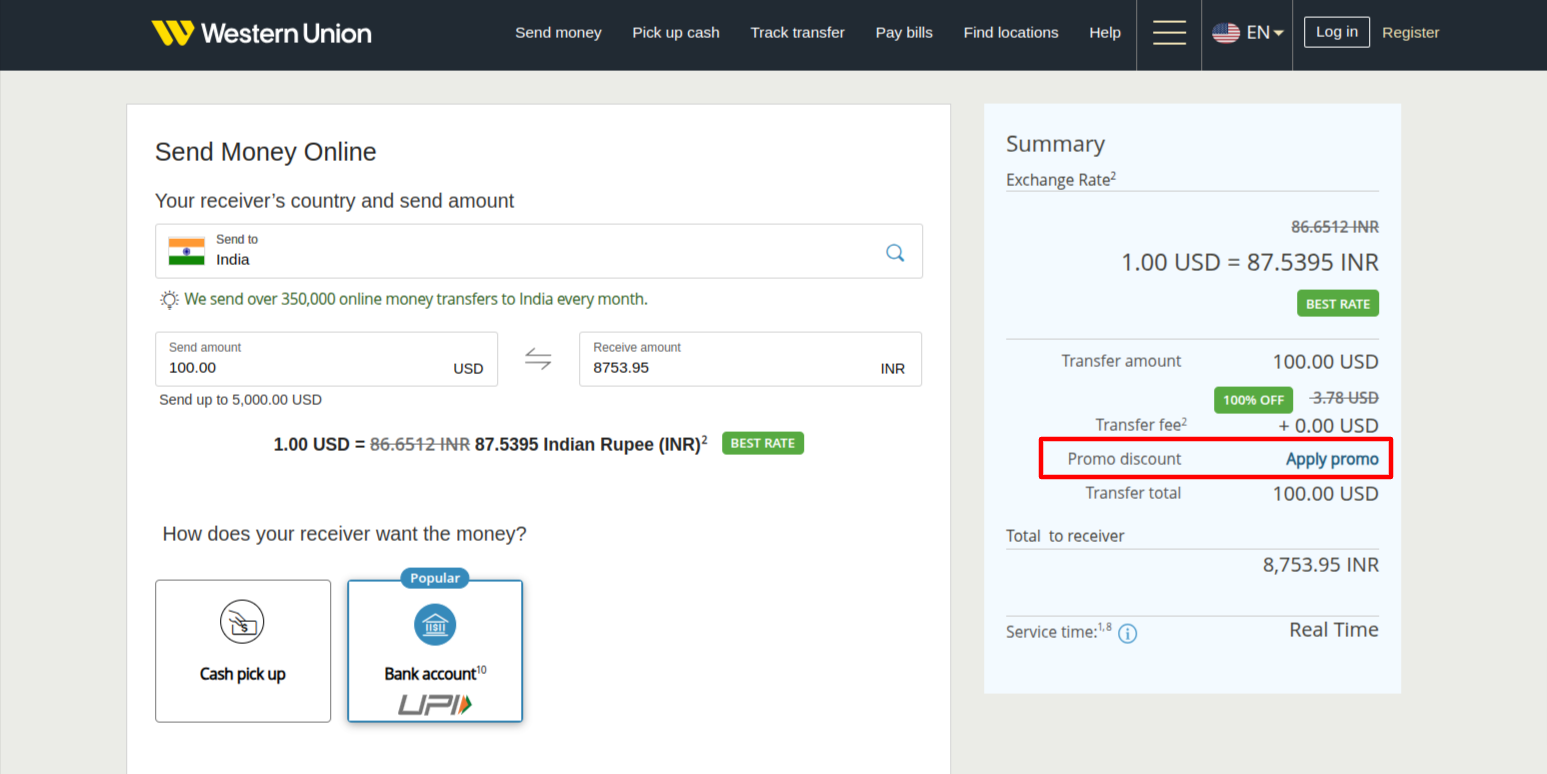Click the 'Send up to 5,000.00 USD' text
Viewport: 1547px width, 774px height.
[241, 399]
